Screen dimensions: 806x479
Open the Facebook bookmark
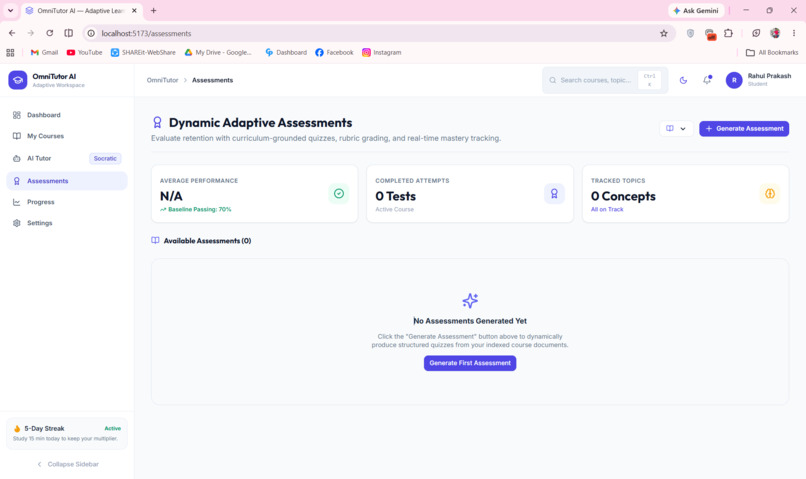click(x=334, y=52)
